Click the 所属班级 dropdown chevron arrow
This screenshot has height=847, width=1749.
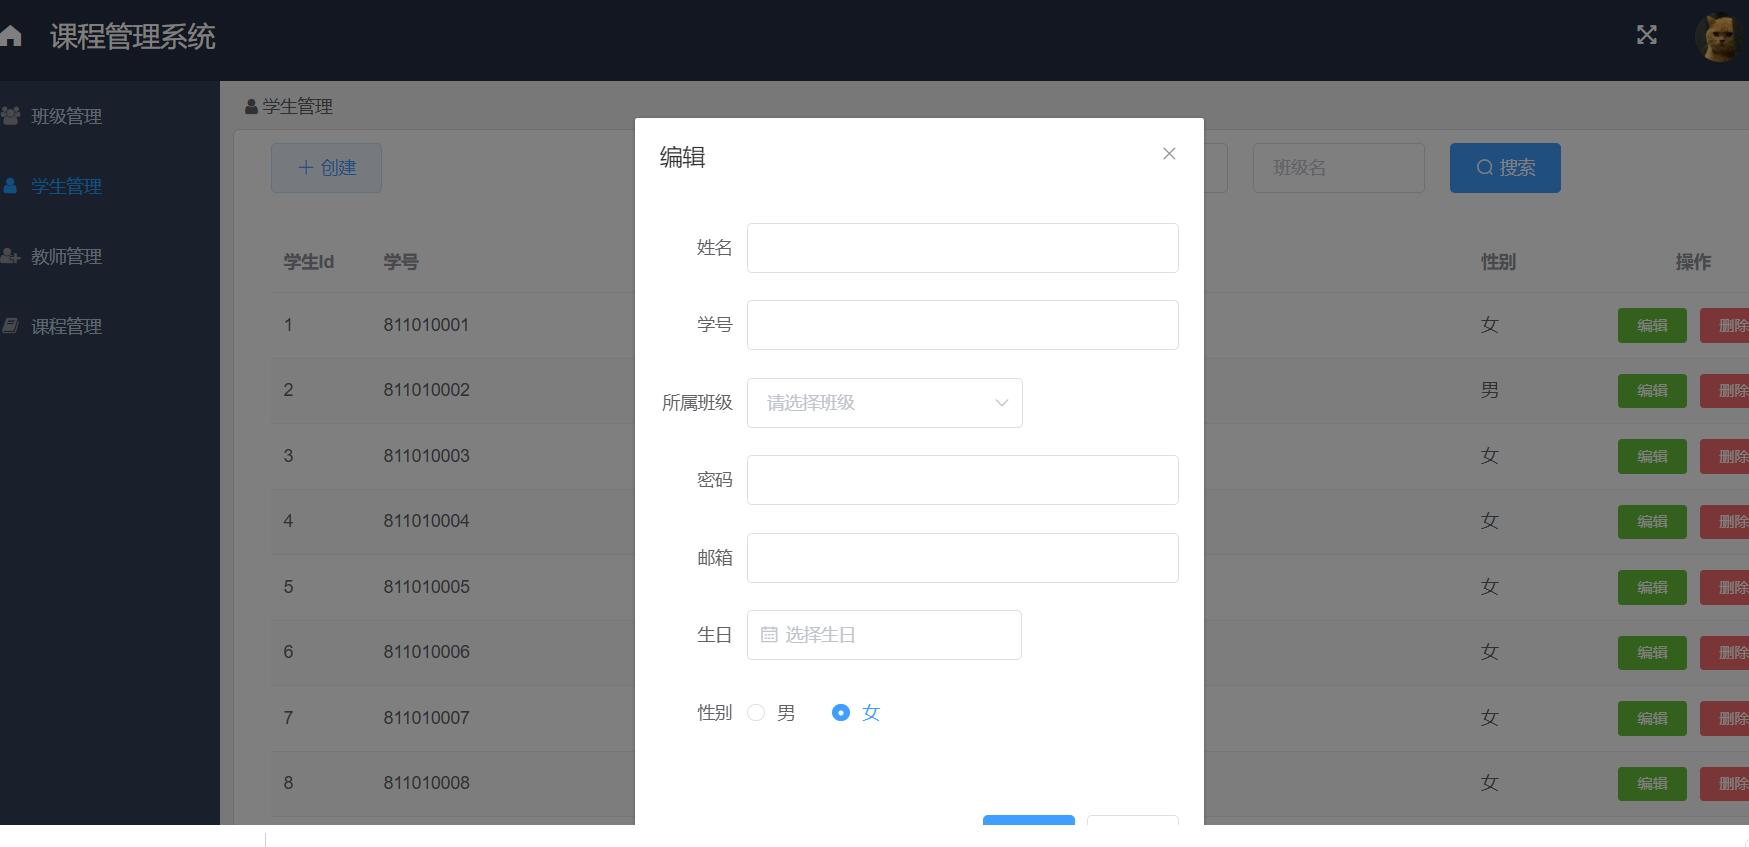[x=1001, y=403]
